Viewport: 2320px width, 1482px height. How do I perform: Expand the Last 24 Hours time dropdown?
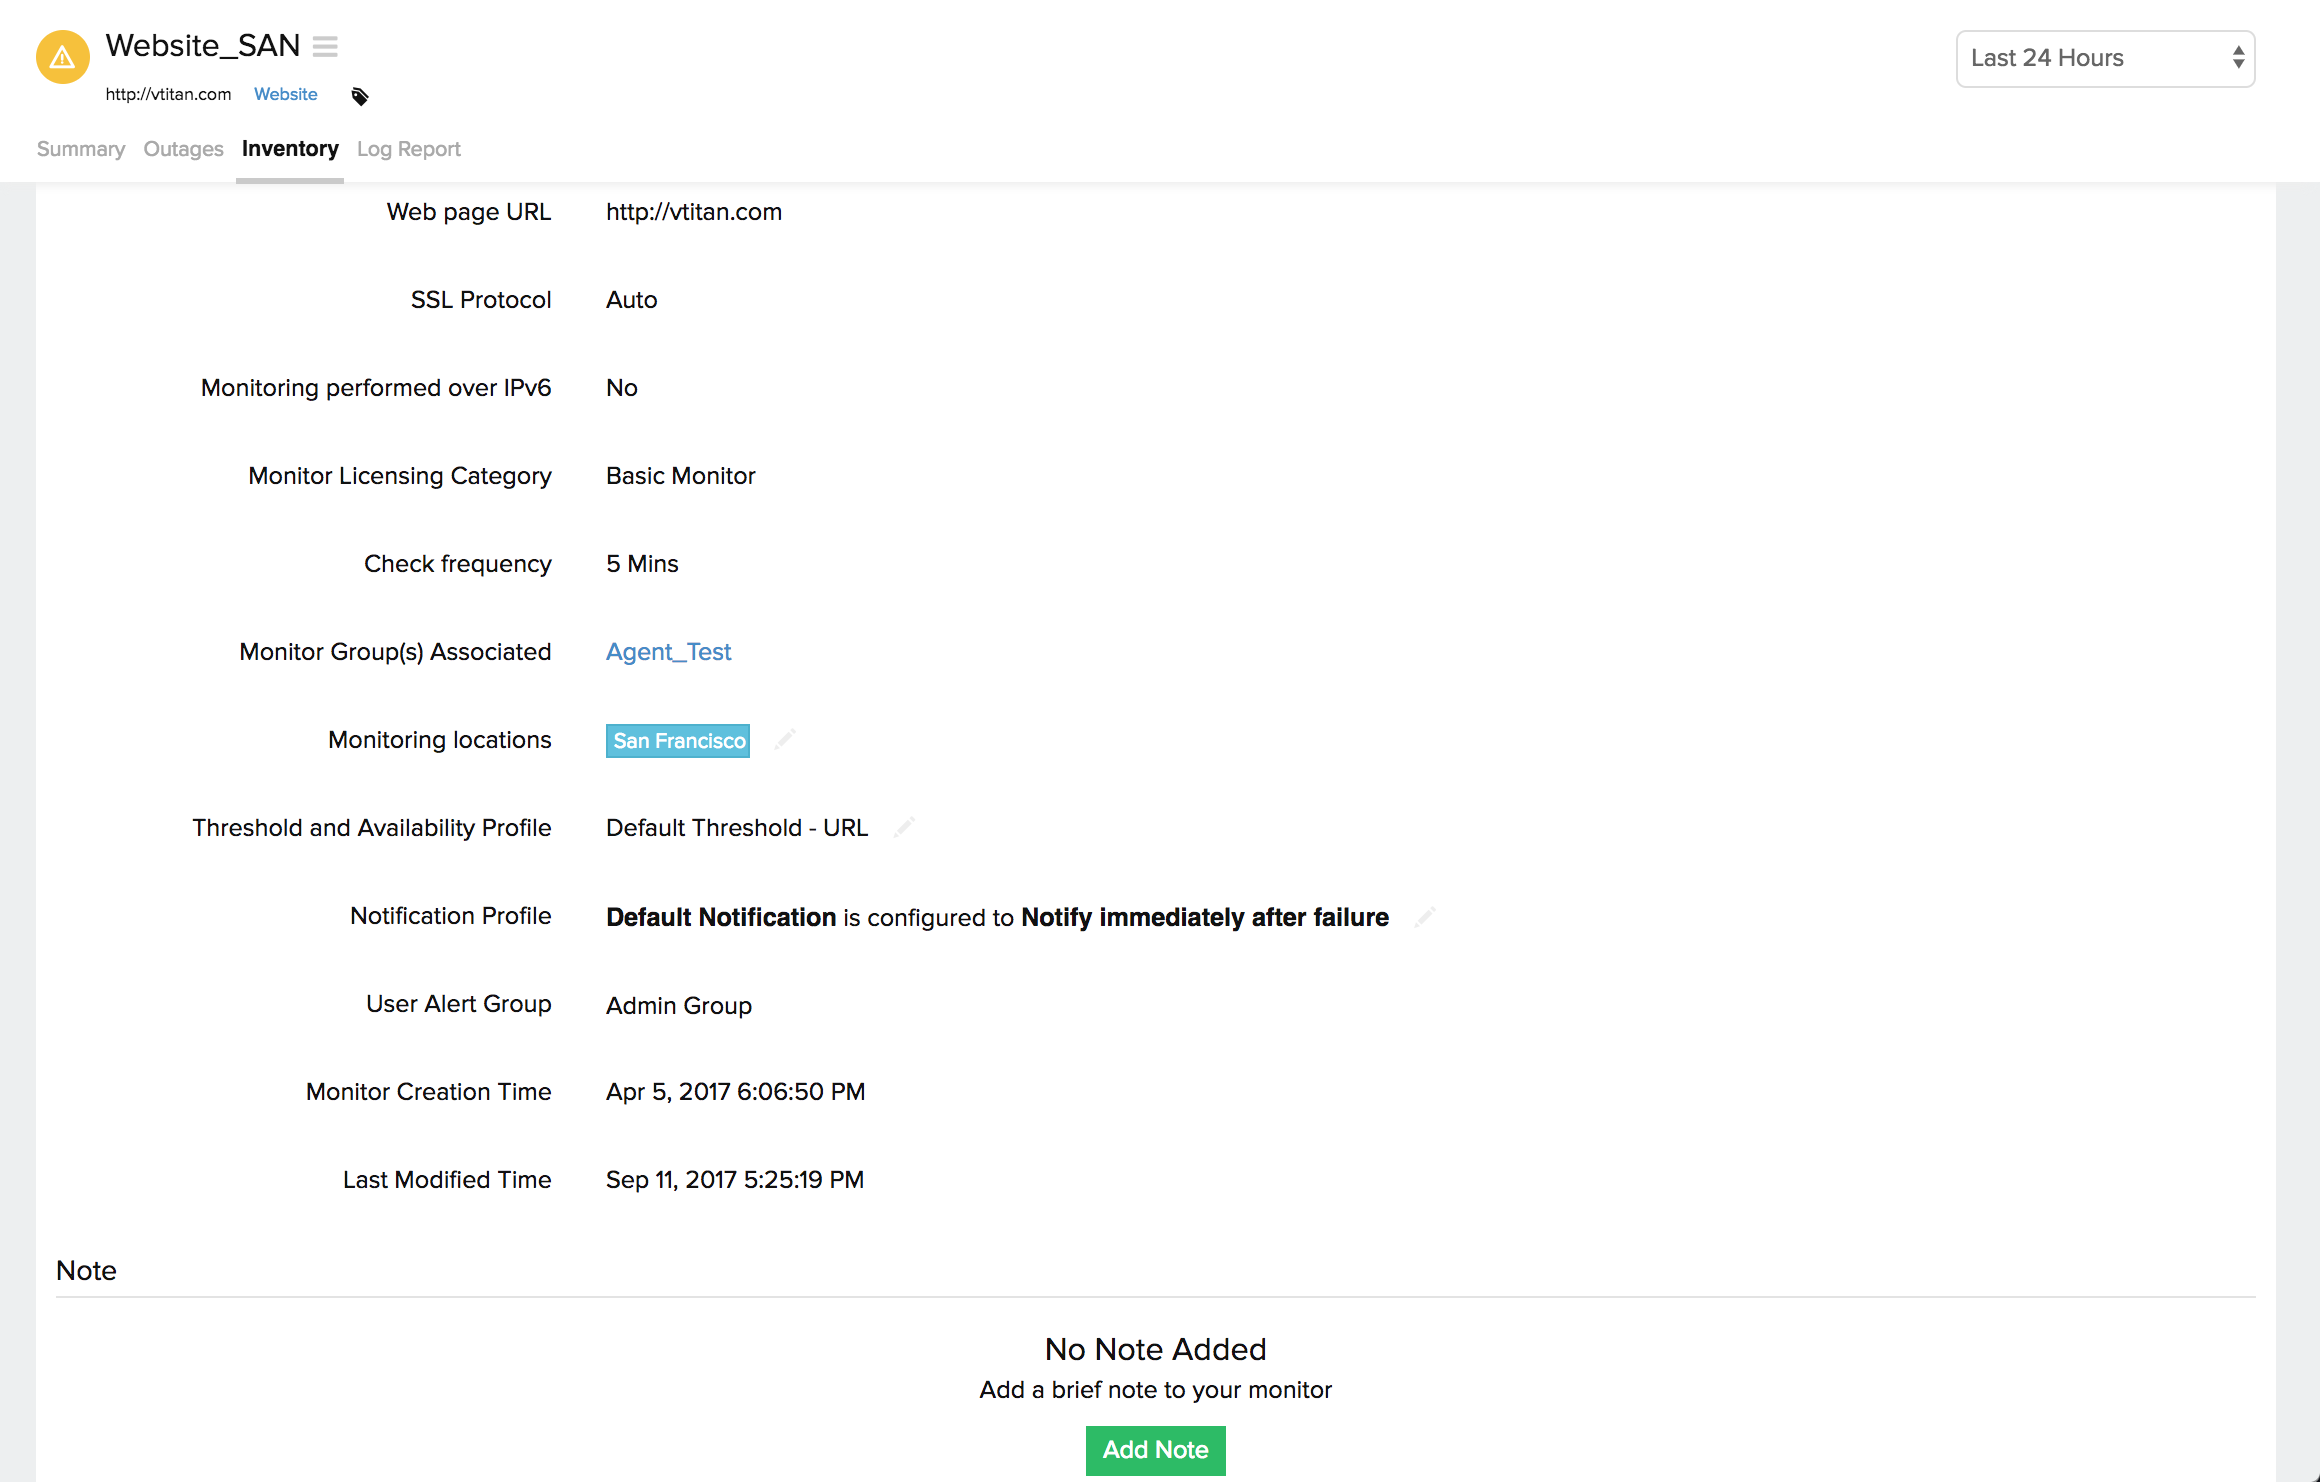tap(2105, 58)
